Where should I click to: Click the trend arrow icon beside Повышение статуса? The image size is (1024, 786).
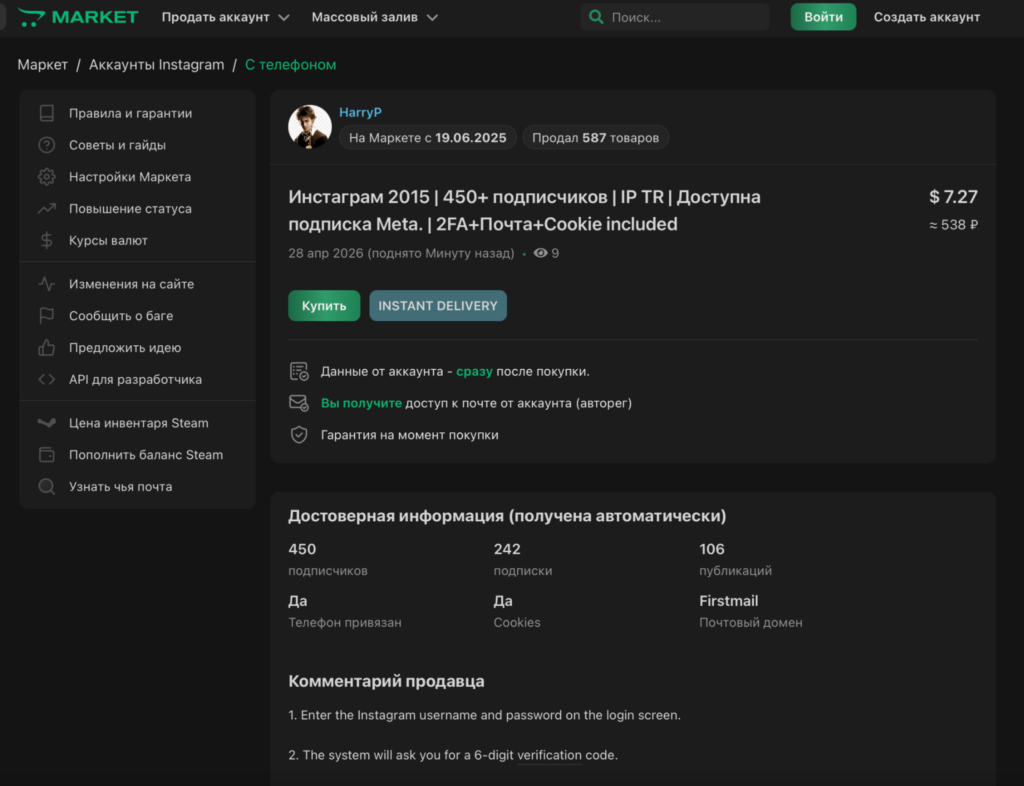click(x=46, y=209)
